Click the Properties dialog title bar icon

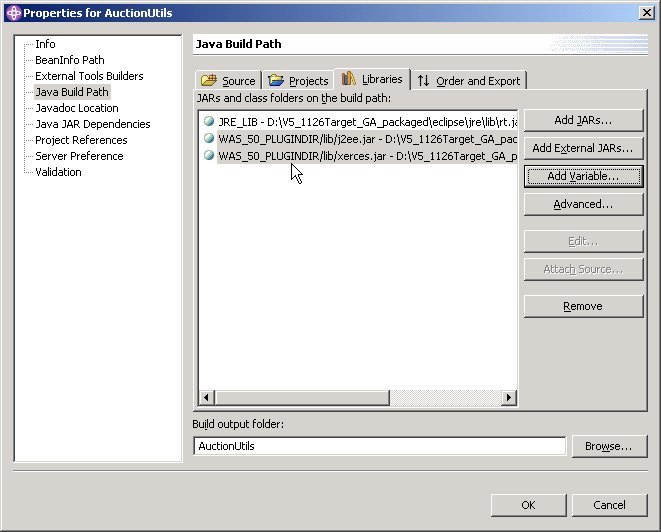pyautogui.click(x=13, y=13)
